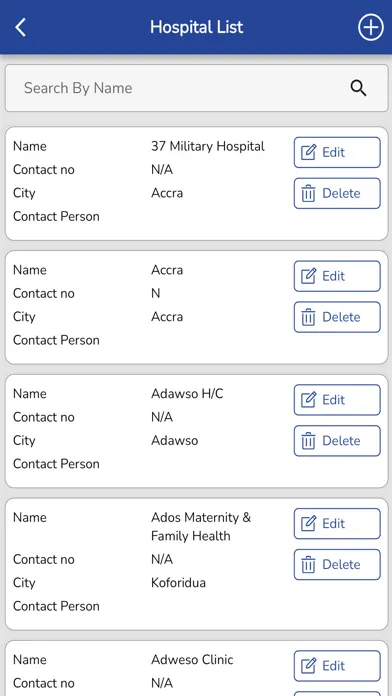
Task: Delete Adawso H/C entry
Action: (x=337, y=441)
